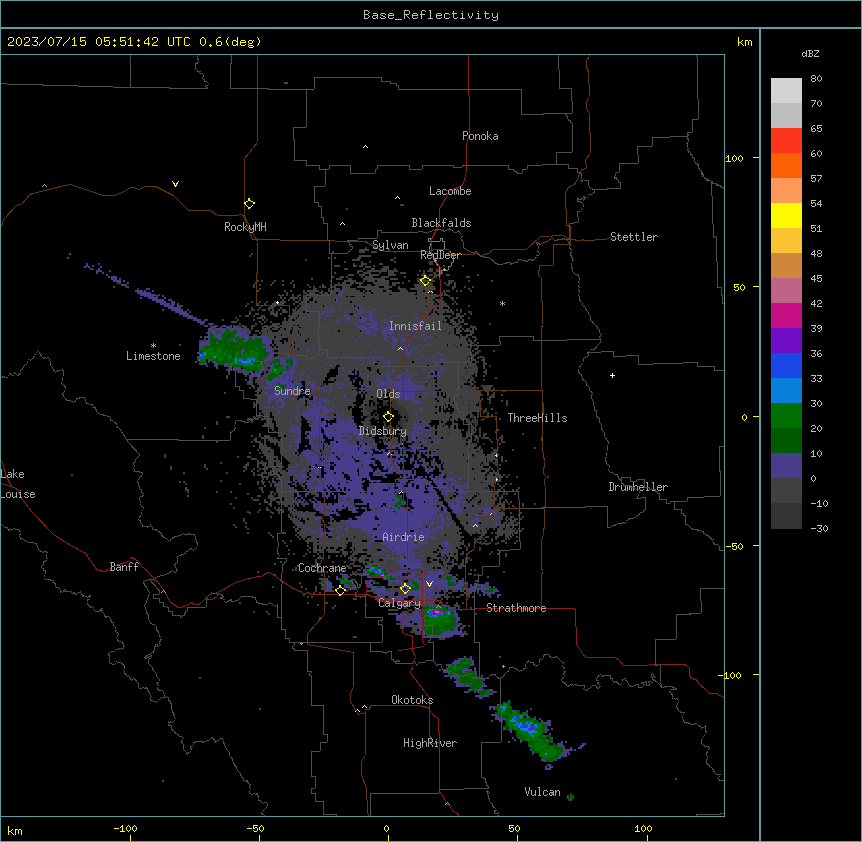
Task: Click the Limestone label
Action: click(x=153, y=356)
